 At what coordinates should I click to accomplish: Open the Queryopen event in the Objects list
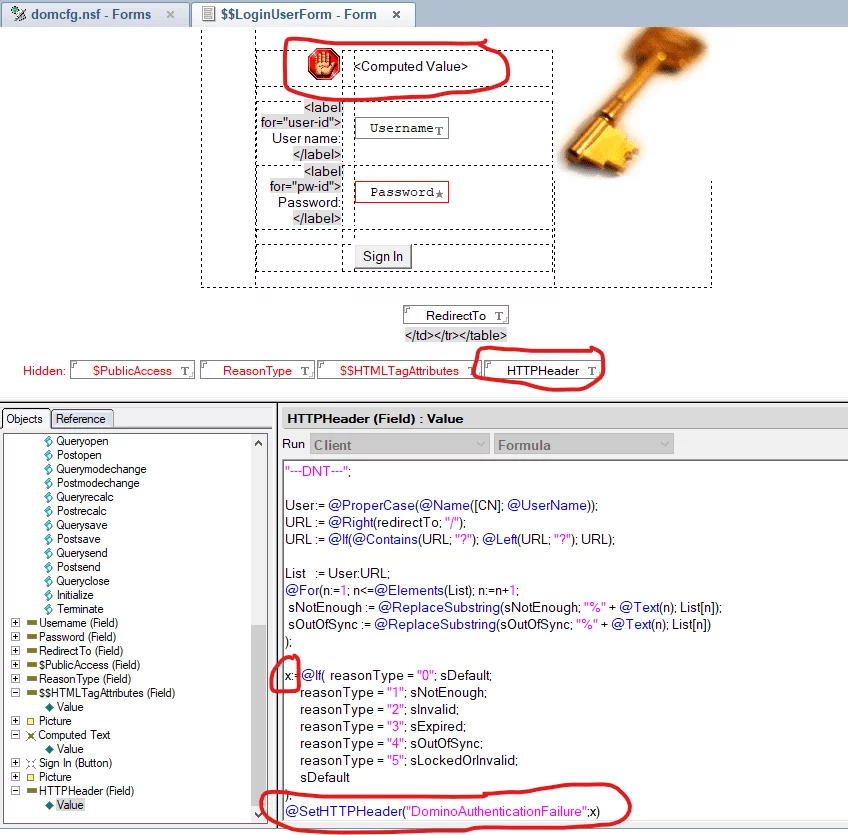[x=82, y=441]
